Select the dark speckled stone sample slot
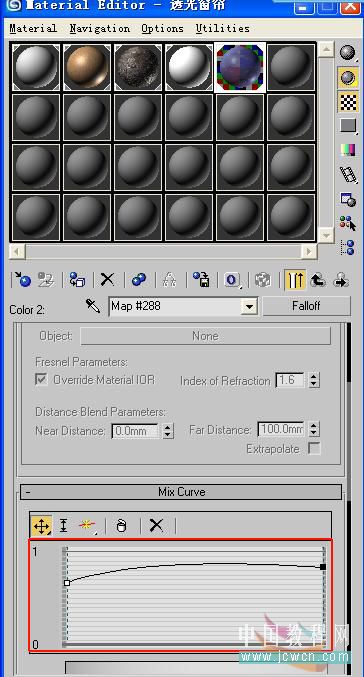 point(138,67)
